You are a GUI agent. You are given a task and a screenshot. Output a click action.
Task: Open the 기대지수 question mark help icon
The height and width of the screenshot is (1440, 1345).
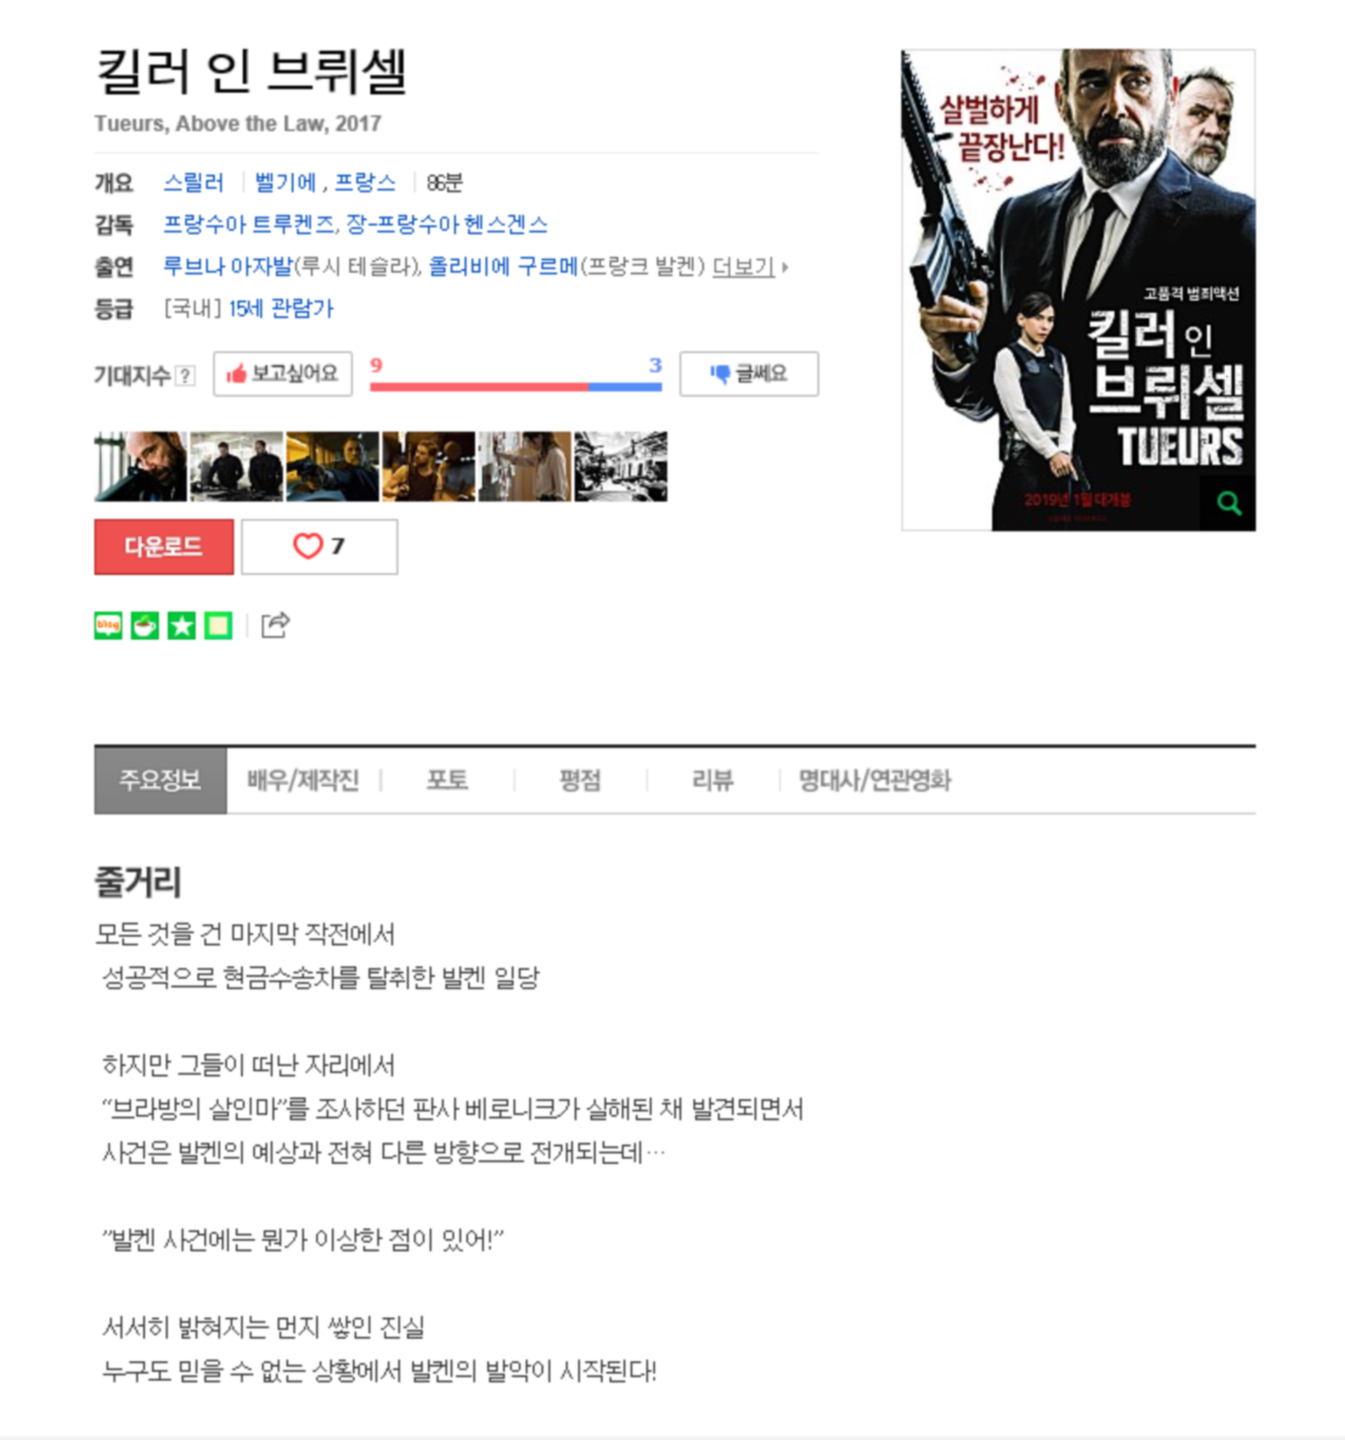185,376
